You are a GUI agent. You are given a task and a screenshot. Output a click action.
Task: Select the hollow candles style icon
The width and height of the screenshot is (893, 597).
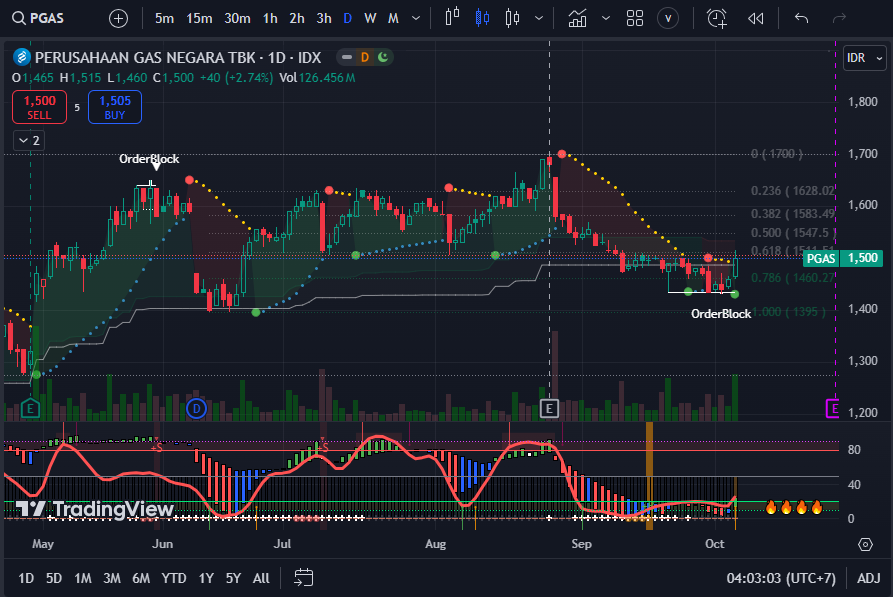(x=512, y=18)
